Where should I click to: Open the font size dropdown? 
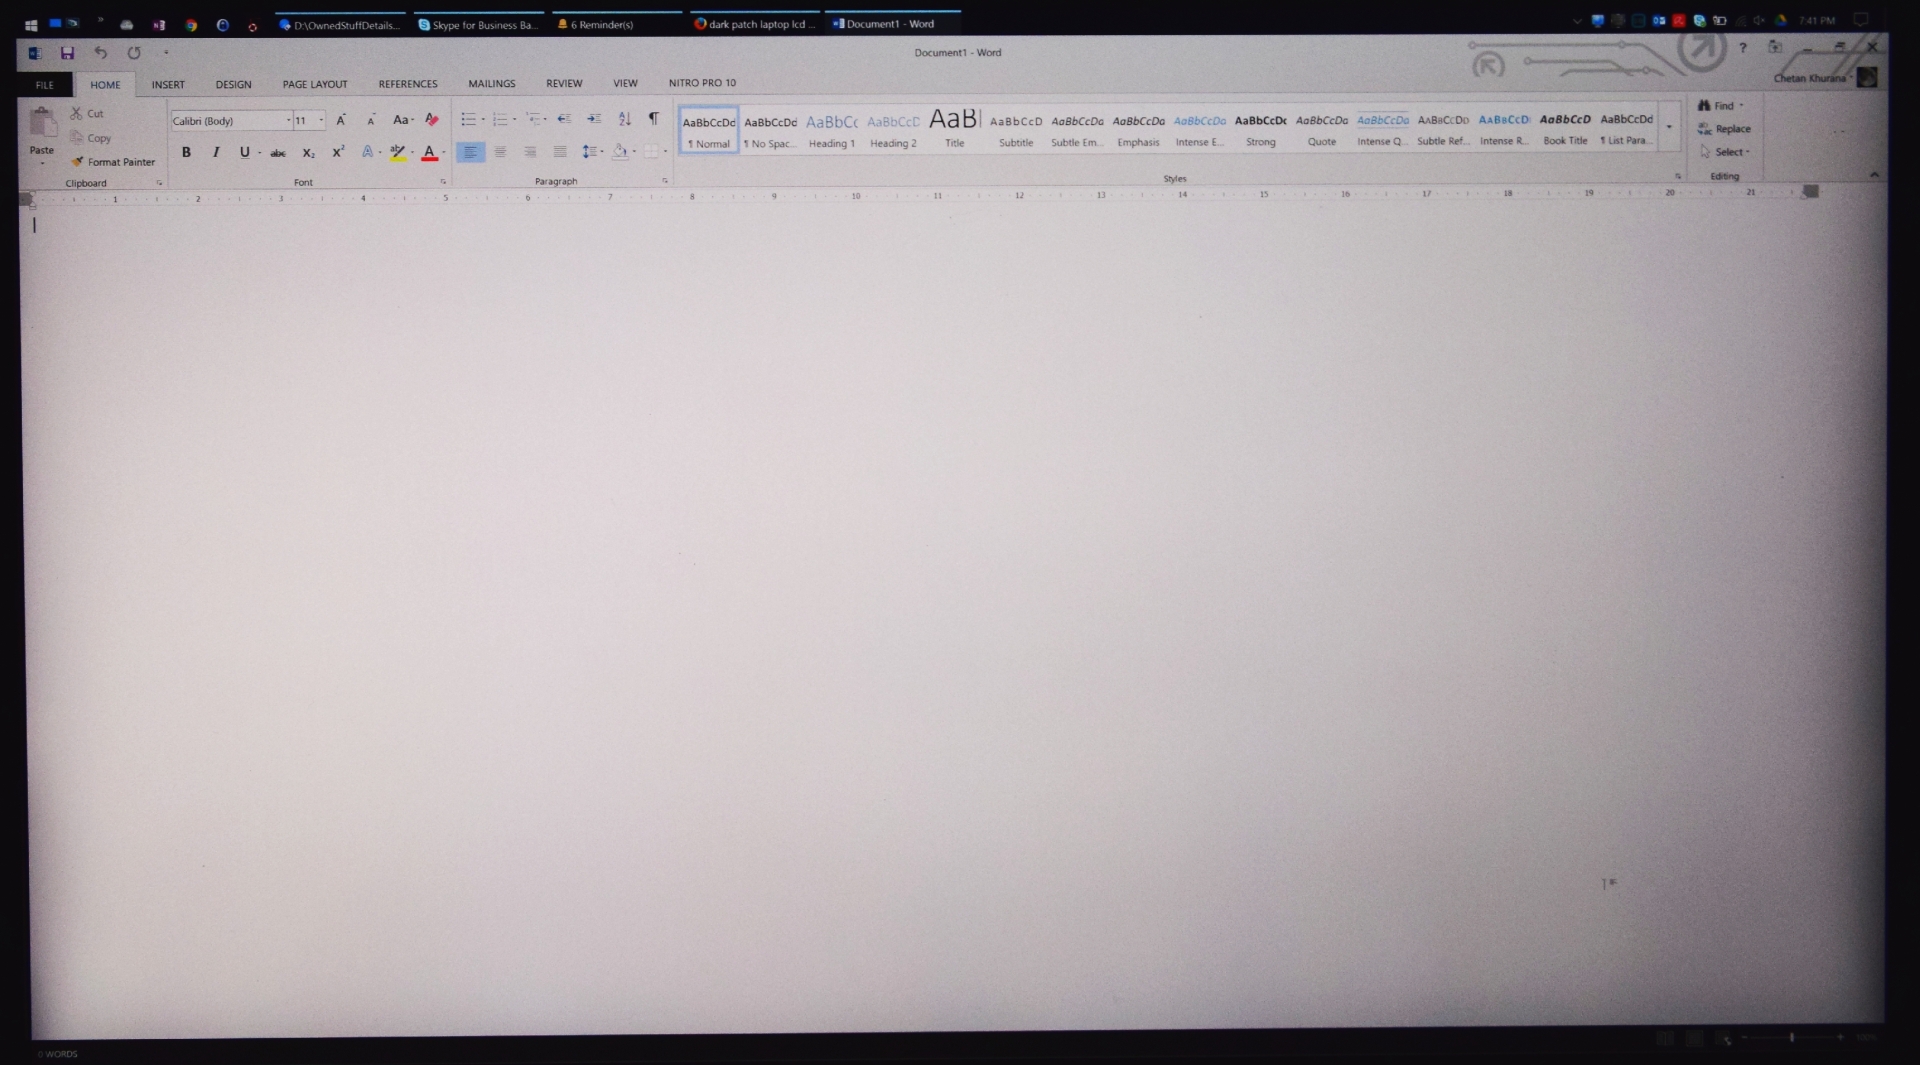[x=321, y=121]
